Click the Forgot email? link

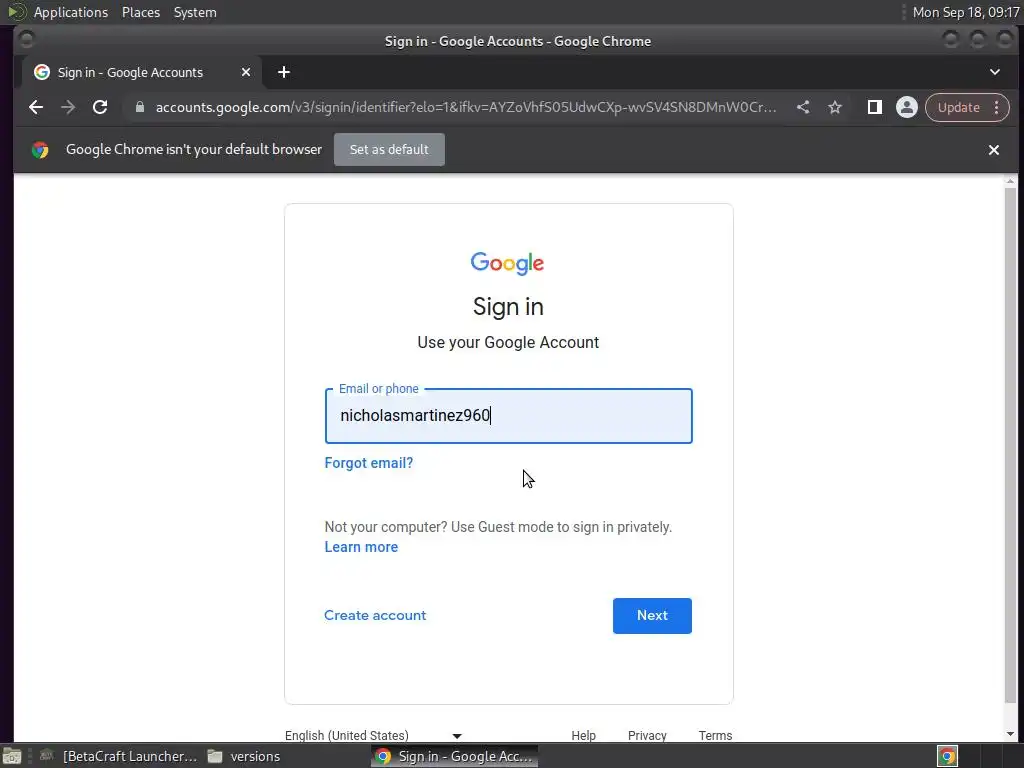point(369,463)
